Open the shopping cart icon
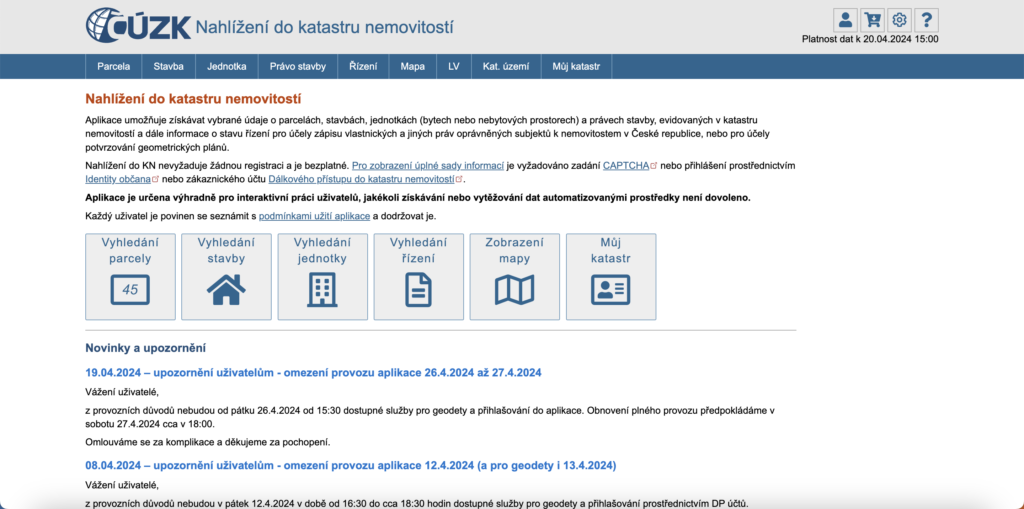Viewport: 1024px width, 509px height. pyautogui.click(x=872, y=20)
